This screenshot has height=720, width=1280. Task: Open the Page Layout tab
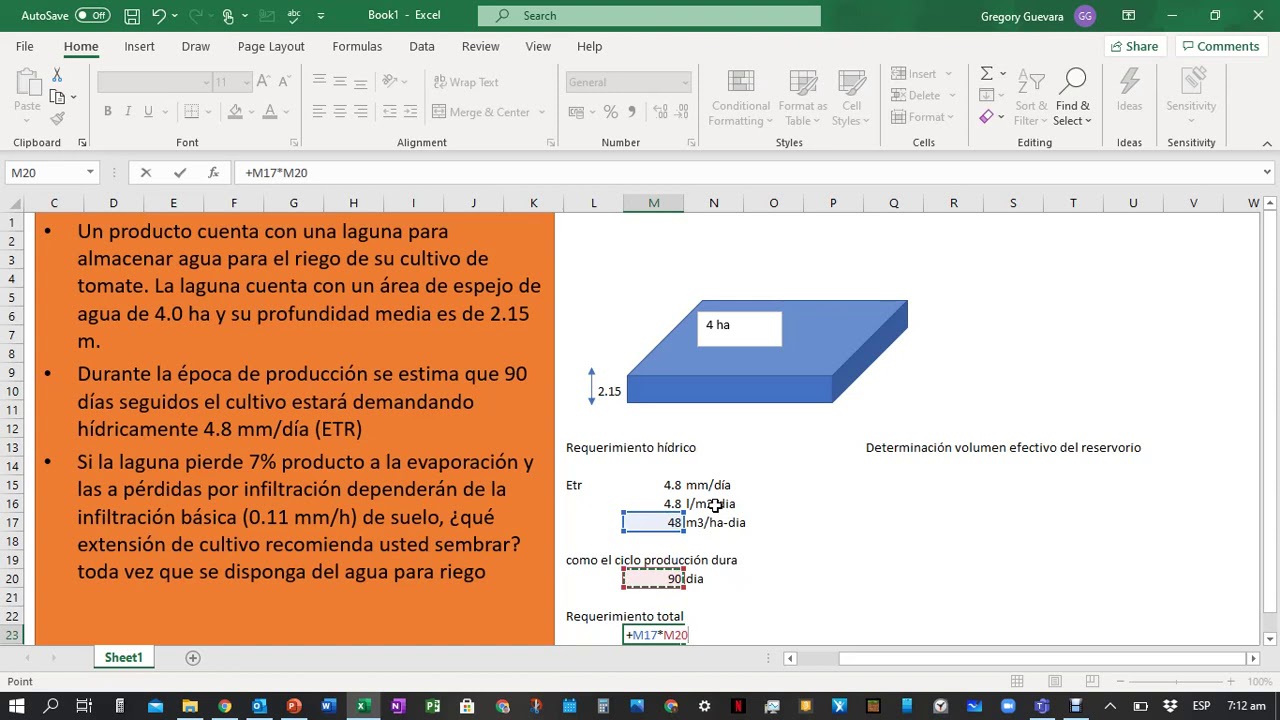[271, 46]
